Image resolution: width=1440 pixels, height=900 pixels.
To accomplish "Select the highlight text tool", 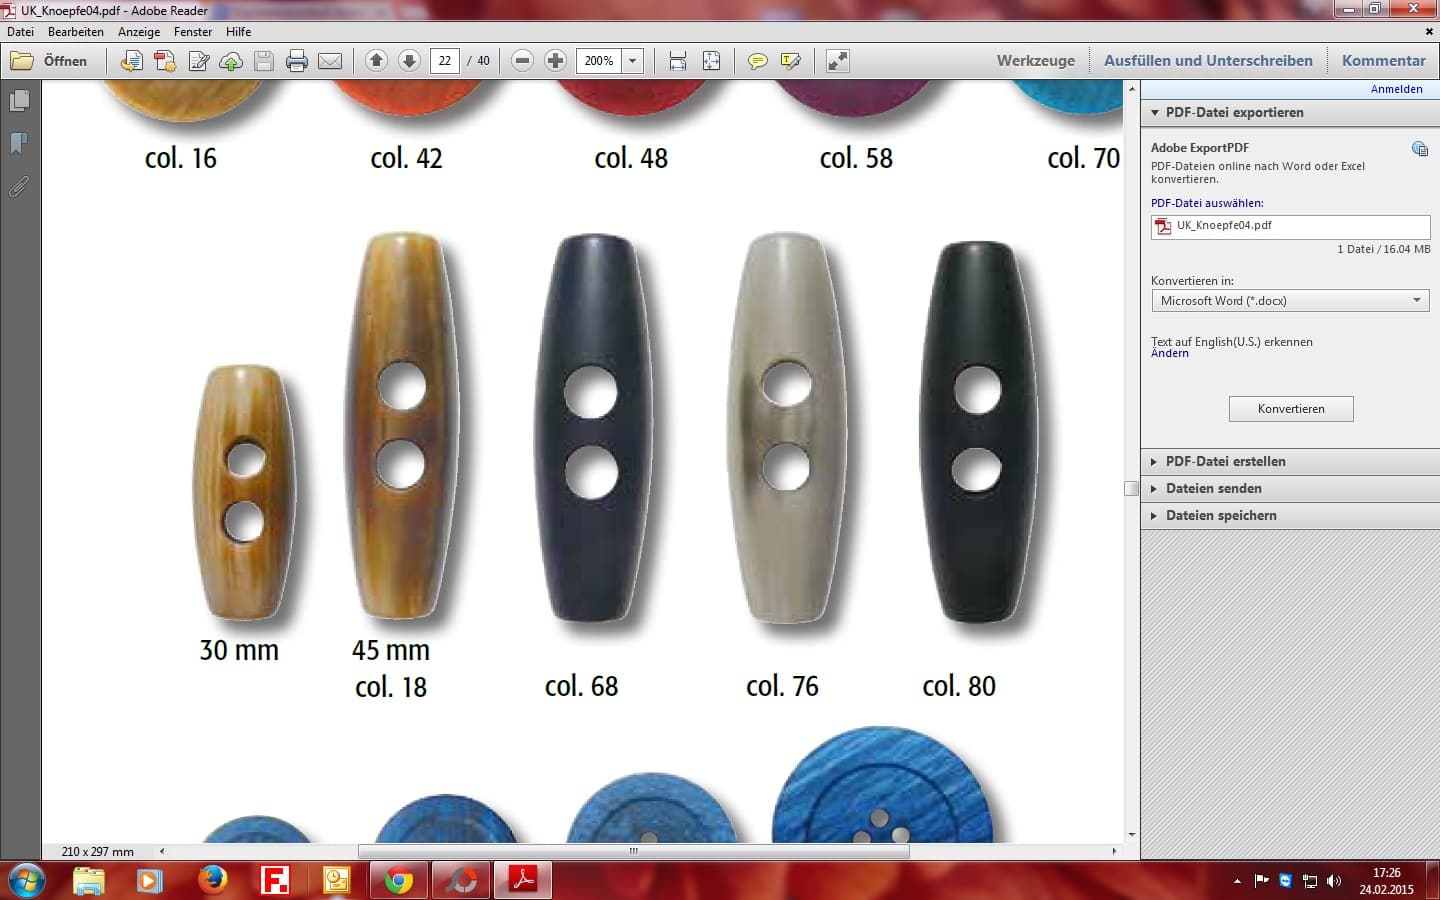I will [791, 61].
